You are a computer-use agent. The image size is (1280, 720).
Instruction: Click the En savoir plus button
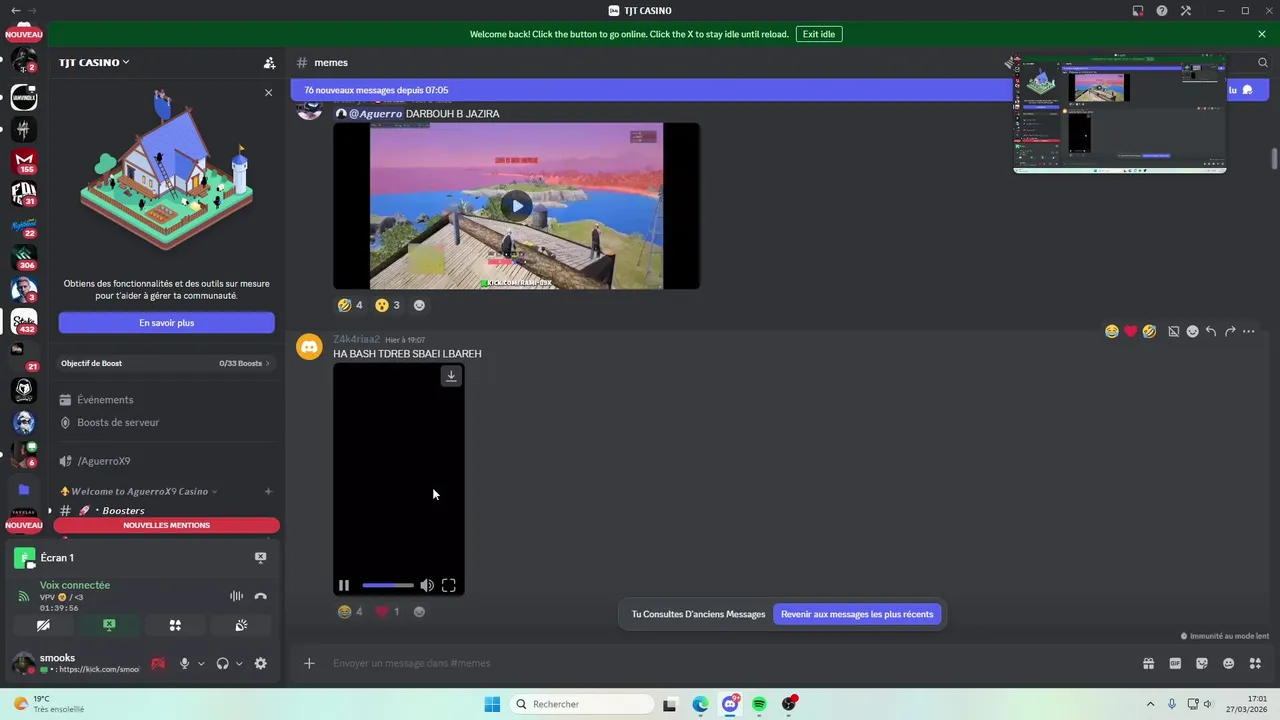[166, 323]
